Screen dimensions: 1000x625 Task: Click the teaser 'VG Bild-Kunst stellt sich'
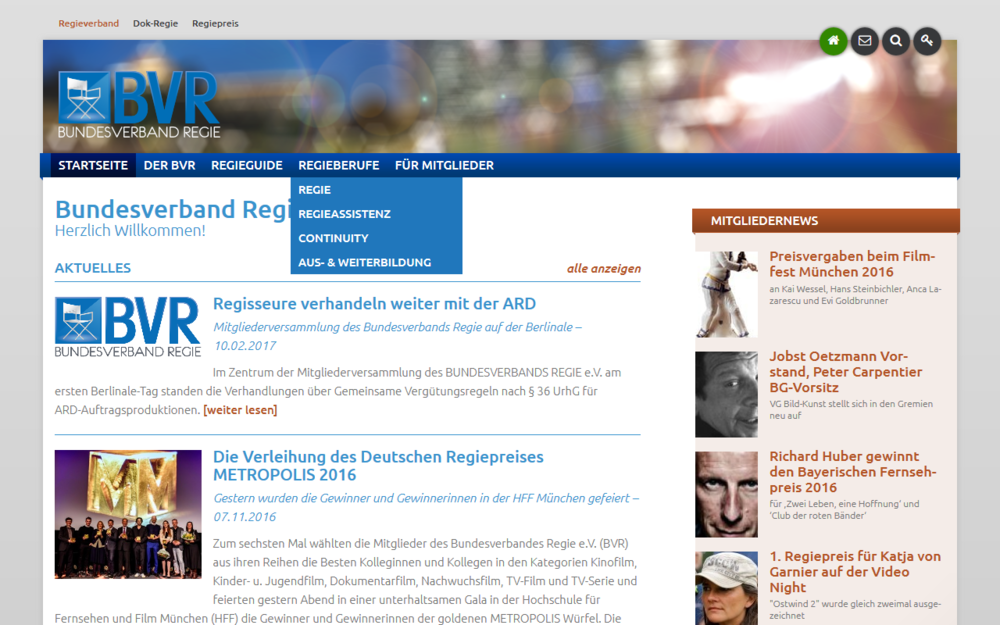[851, 409]
